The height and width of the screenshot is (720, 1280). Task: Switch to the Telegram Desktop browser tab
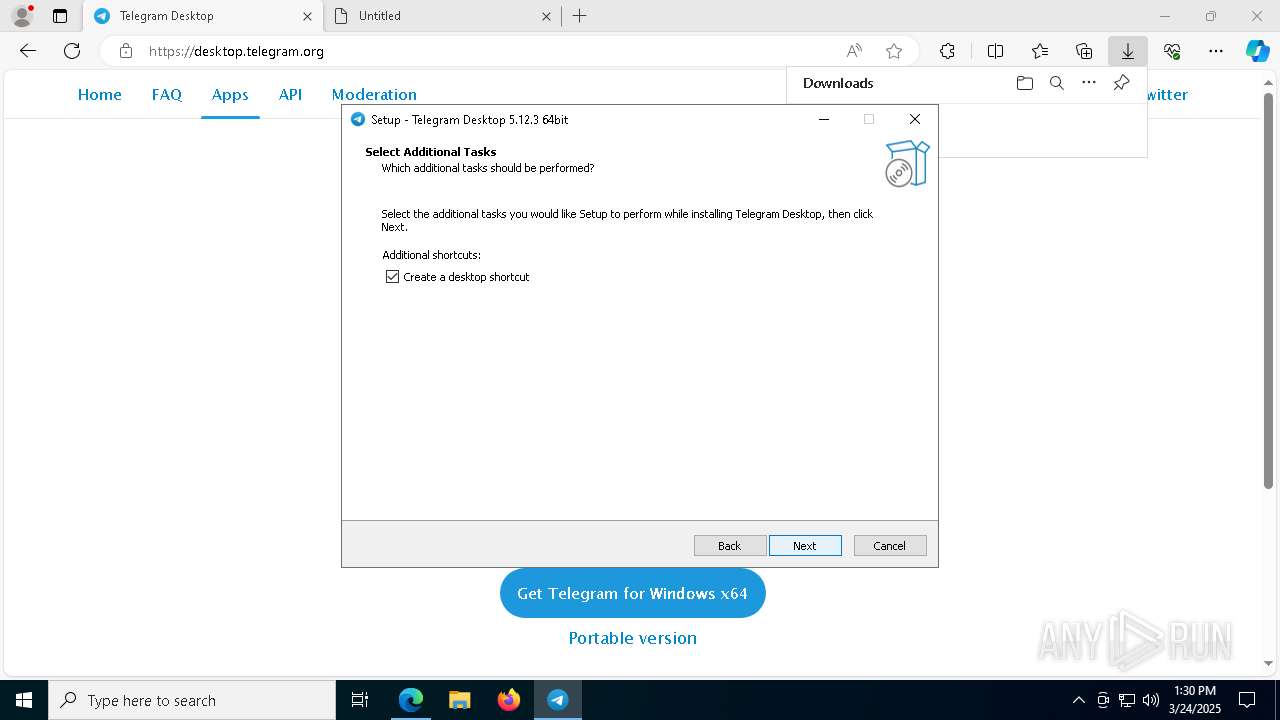[x=203, y=16]
